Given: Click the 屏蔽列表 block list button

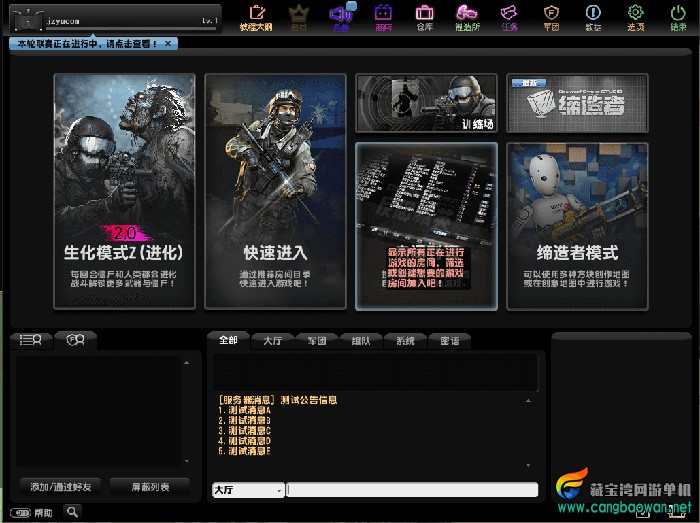Looking at the screenshot, I should [x=151, y=486].
